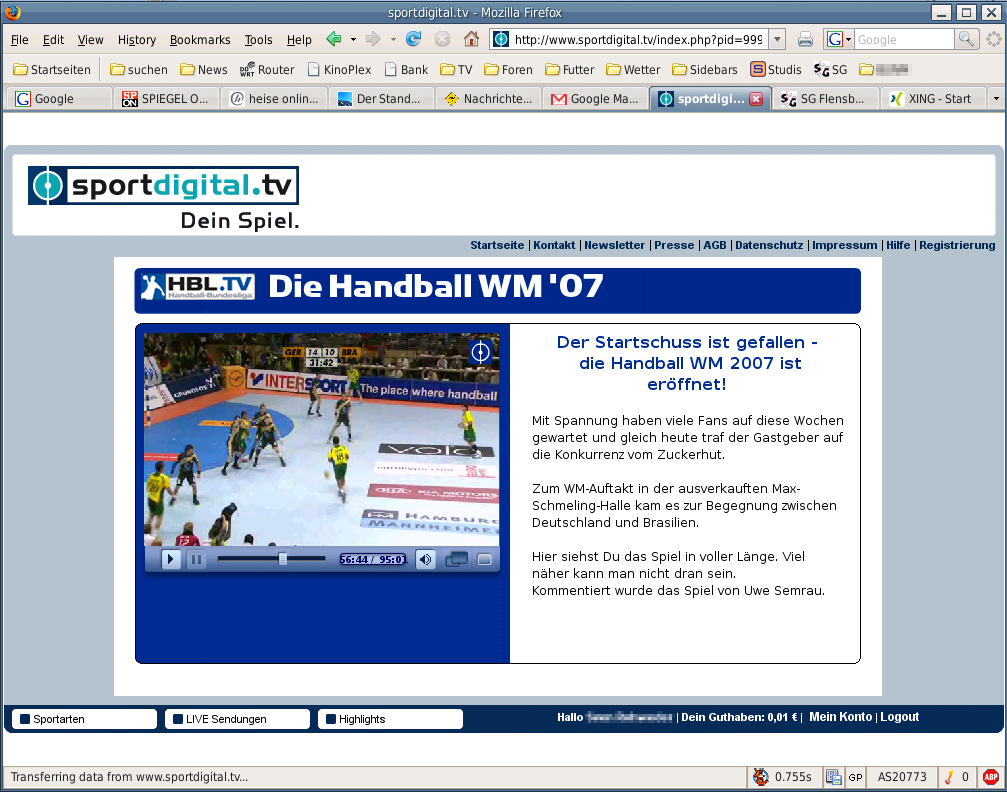Click into the Google search field
The image size is (1007, 792).
(905, 40)
